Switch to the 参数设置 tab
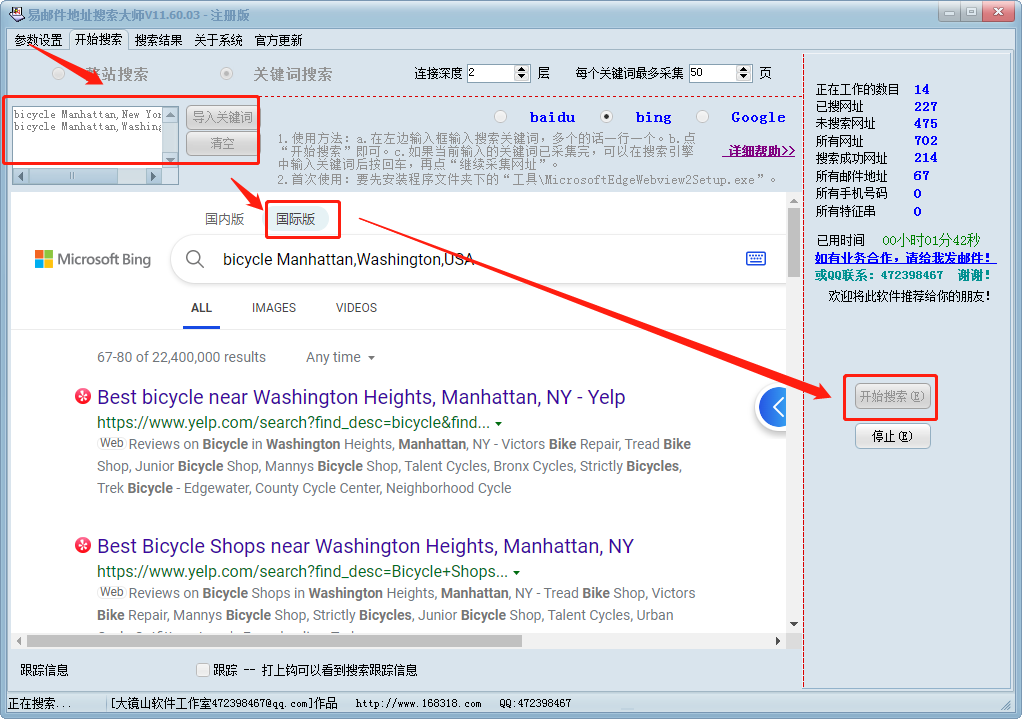 click(38, 40)
